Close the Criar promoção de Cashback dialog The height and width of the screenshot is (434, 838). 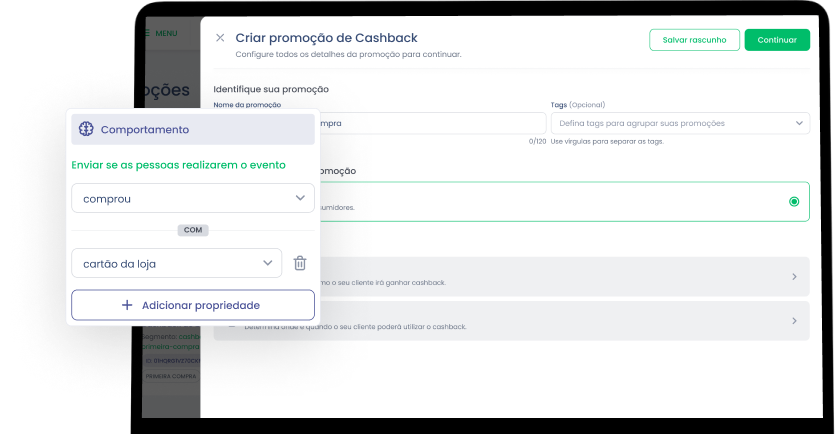click(x=220, y=38)
